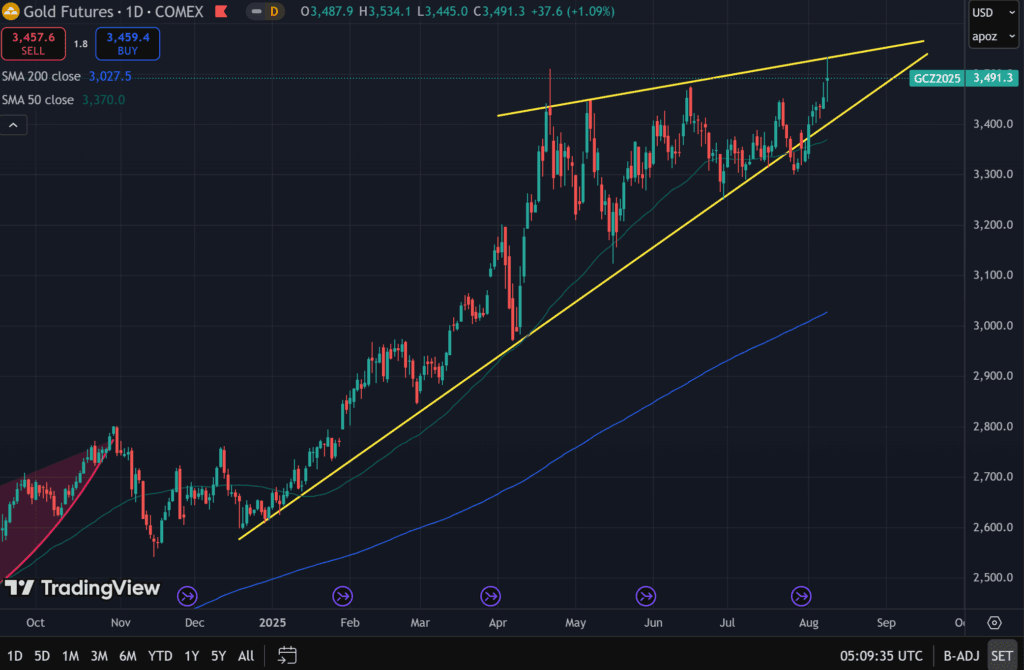Click the Gold Futures symbol logo icon

(12, 11)
